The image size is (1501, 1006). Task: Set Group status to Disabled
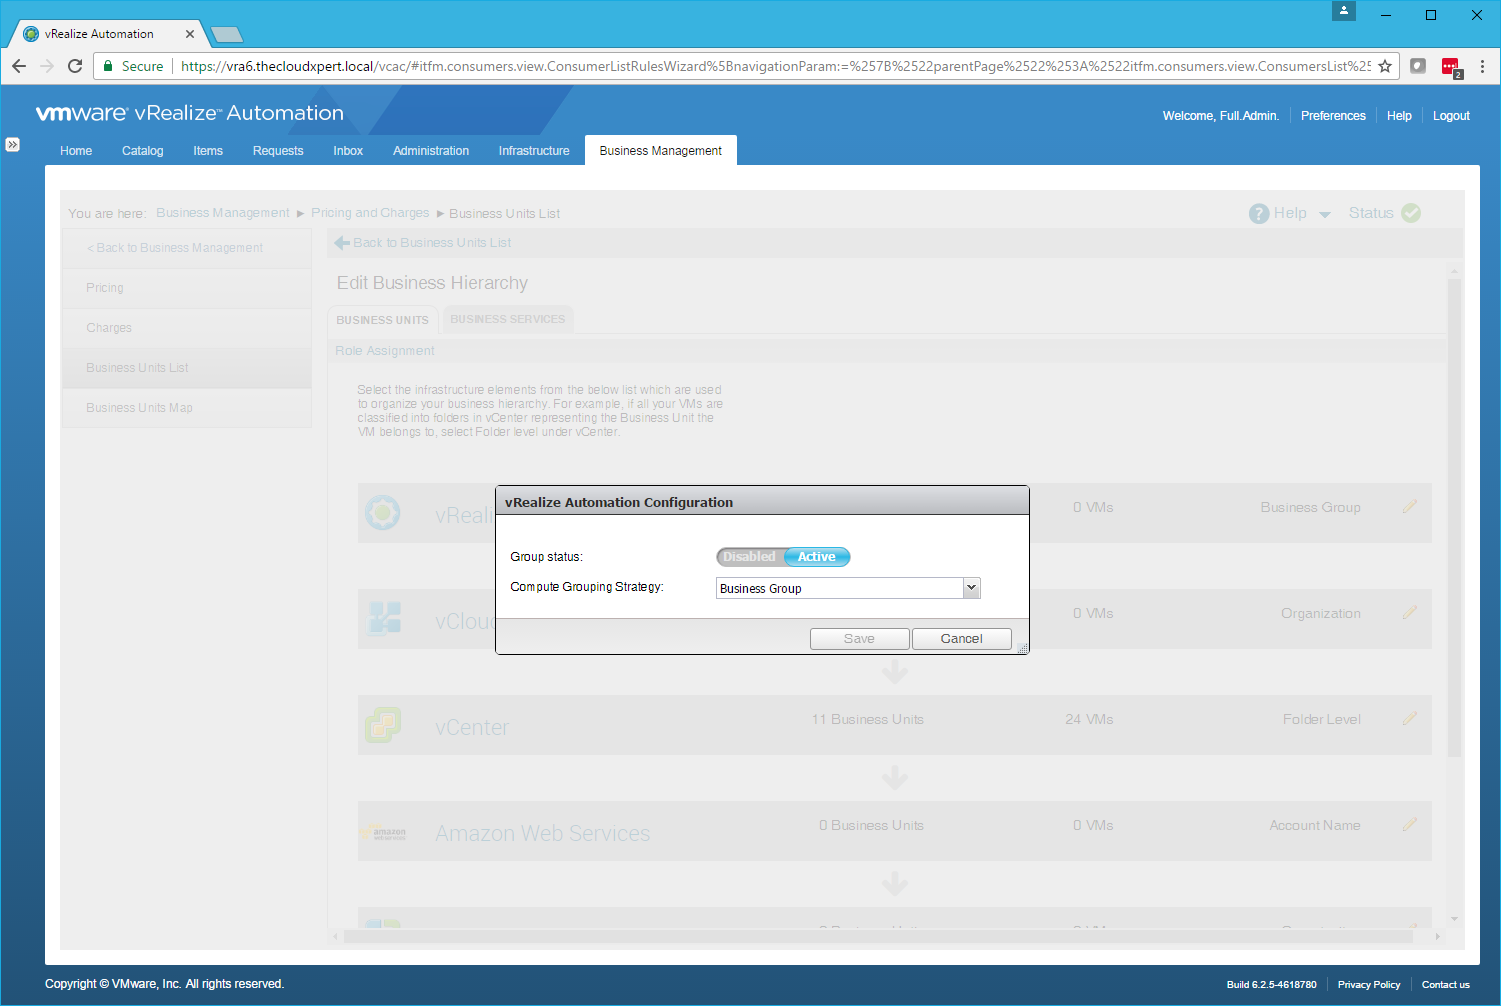(749, 557)
